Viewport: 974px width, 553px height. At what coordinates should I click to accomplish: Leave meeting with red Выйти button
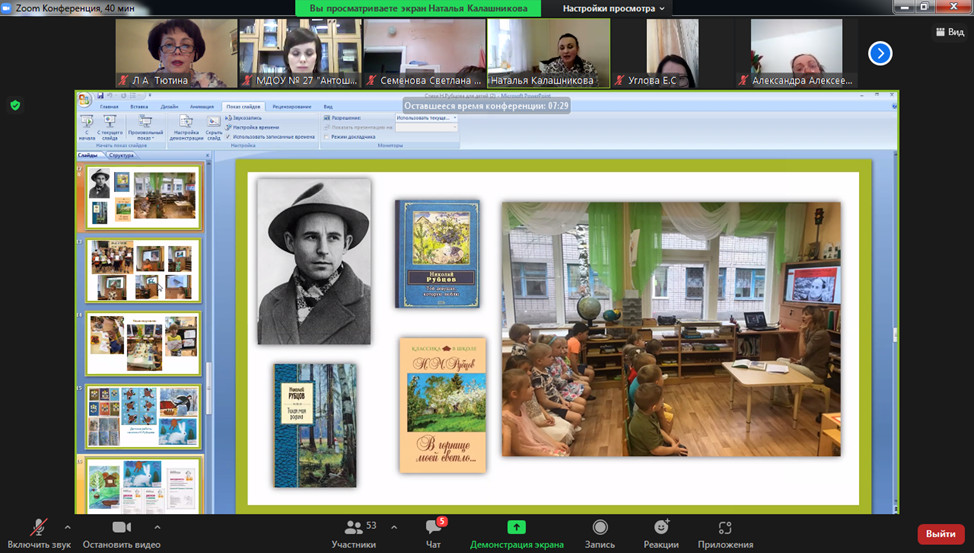(x=940, y=533)
